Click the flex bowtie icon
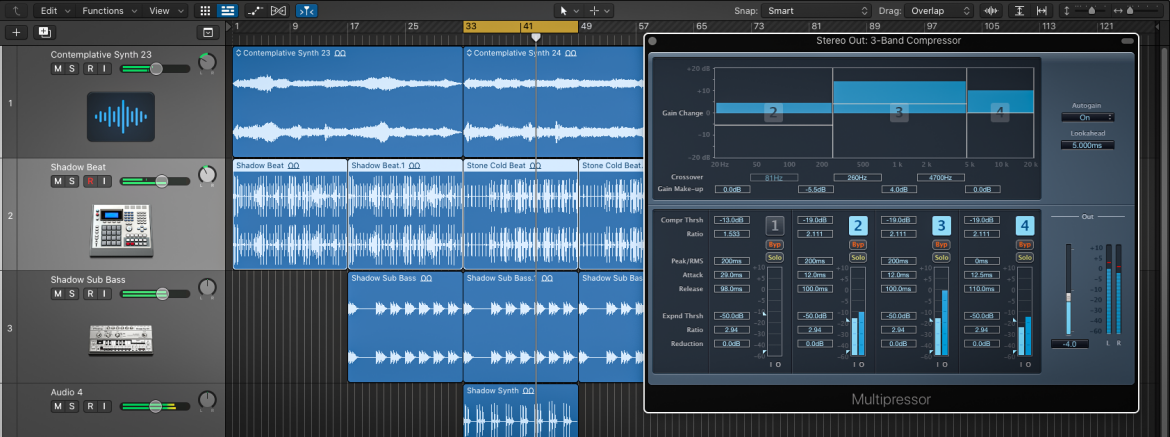 pyautogui.click(x=278, y=11)
